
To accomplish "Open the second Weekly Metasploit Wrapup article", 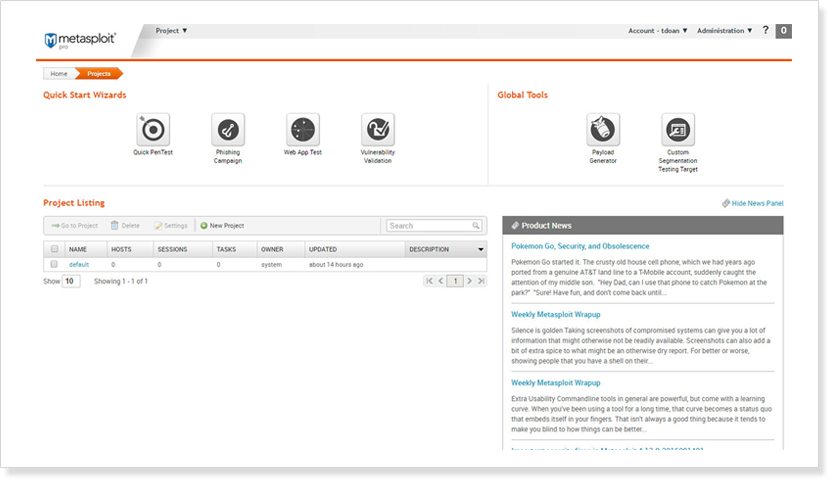I will tap(556, 383).
